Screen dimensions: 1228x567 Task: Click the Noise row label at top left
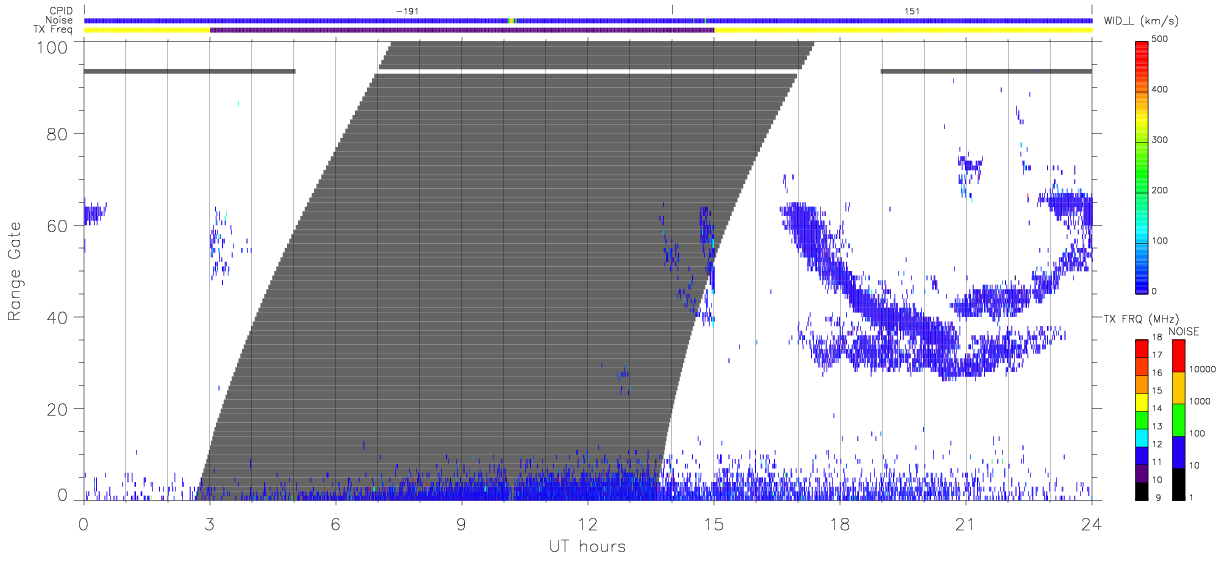click(x=58, y=20)
